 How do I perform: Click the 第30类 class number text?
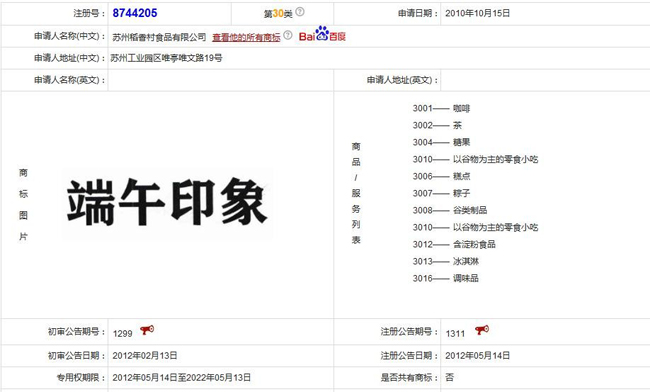(x=278, y=14)
